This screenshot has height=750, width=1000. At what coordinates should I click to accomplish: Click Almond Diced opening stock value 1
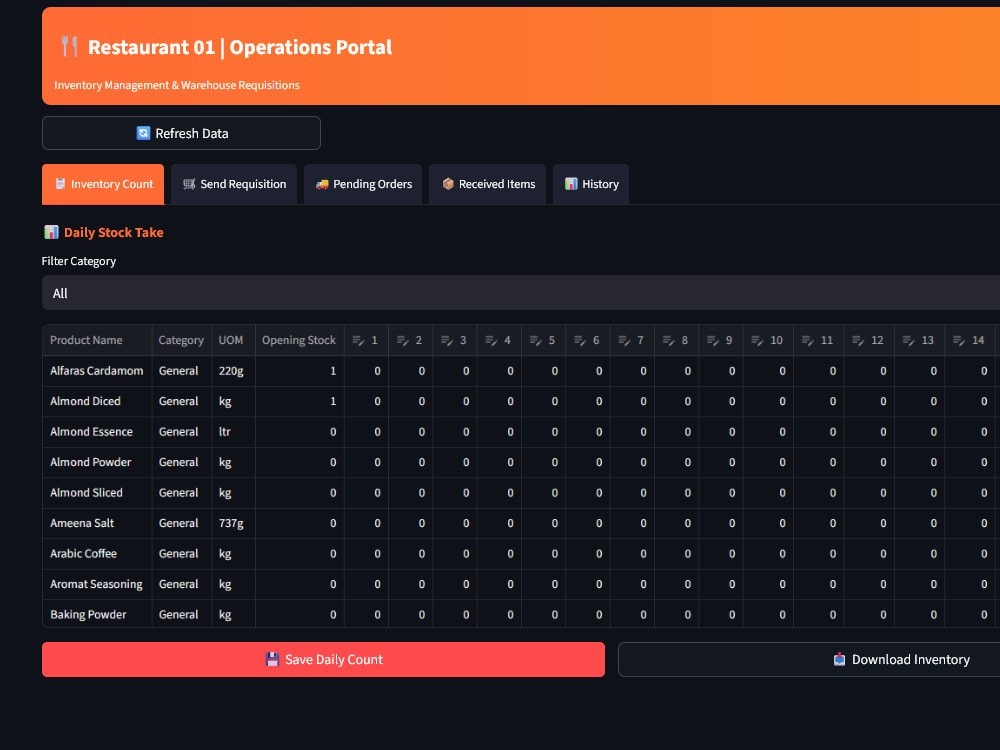click(x=300, y=402)
